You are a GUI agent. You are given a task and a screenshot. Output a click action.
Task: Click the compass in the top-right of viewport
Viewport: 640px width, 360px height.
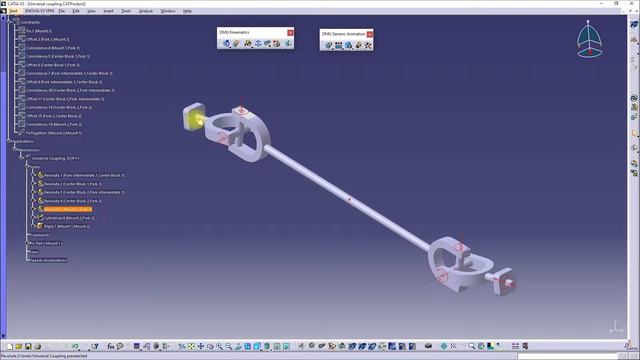coord(589,39)
